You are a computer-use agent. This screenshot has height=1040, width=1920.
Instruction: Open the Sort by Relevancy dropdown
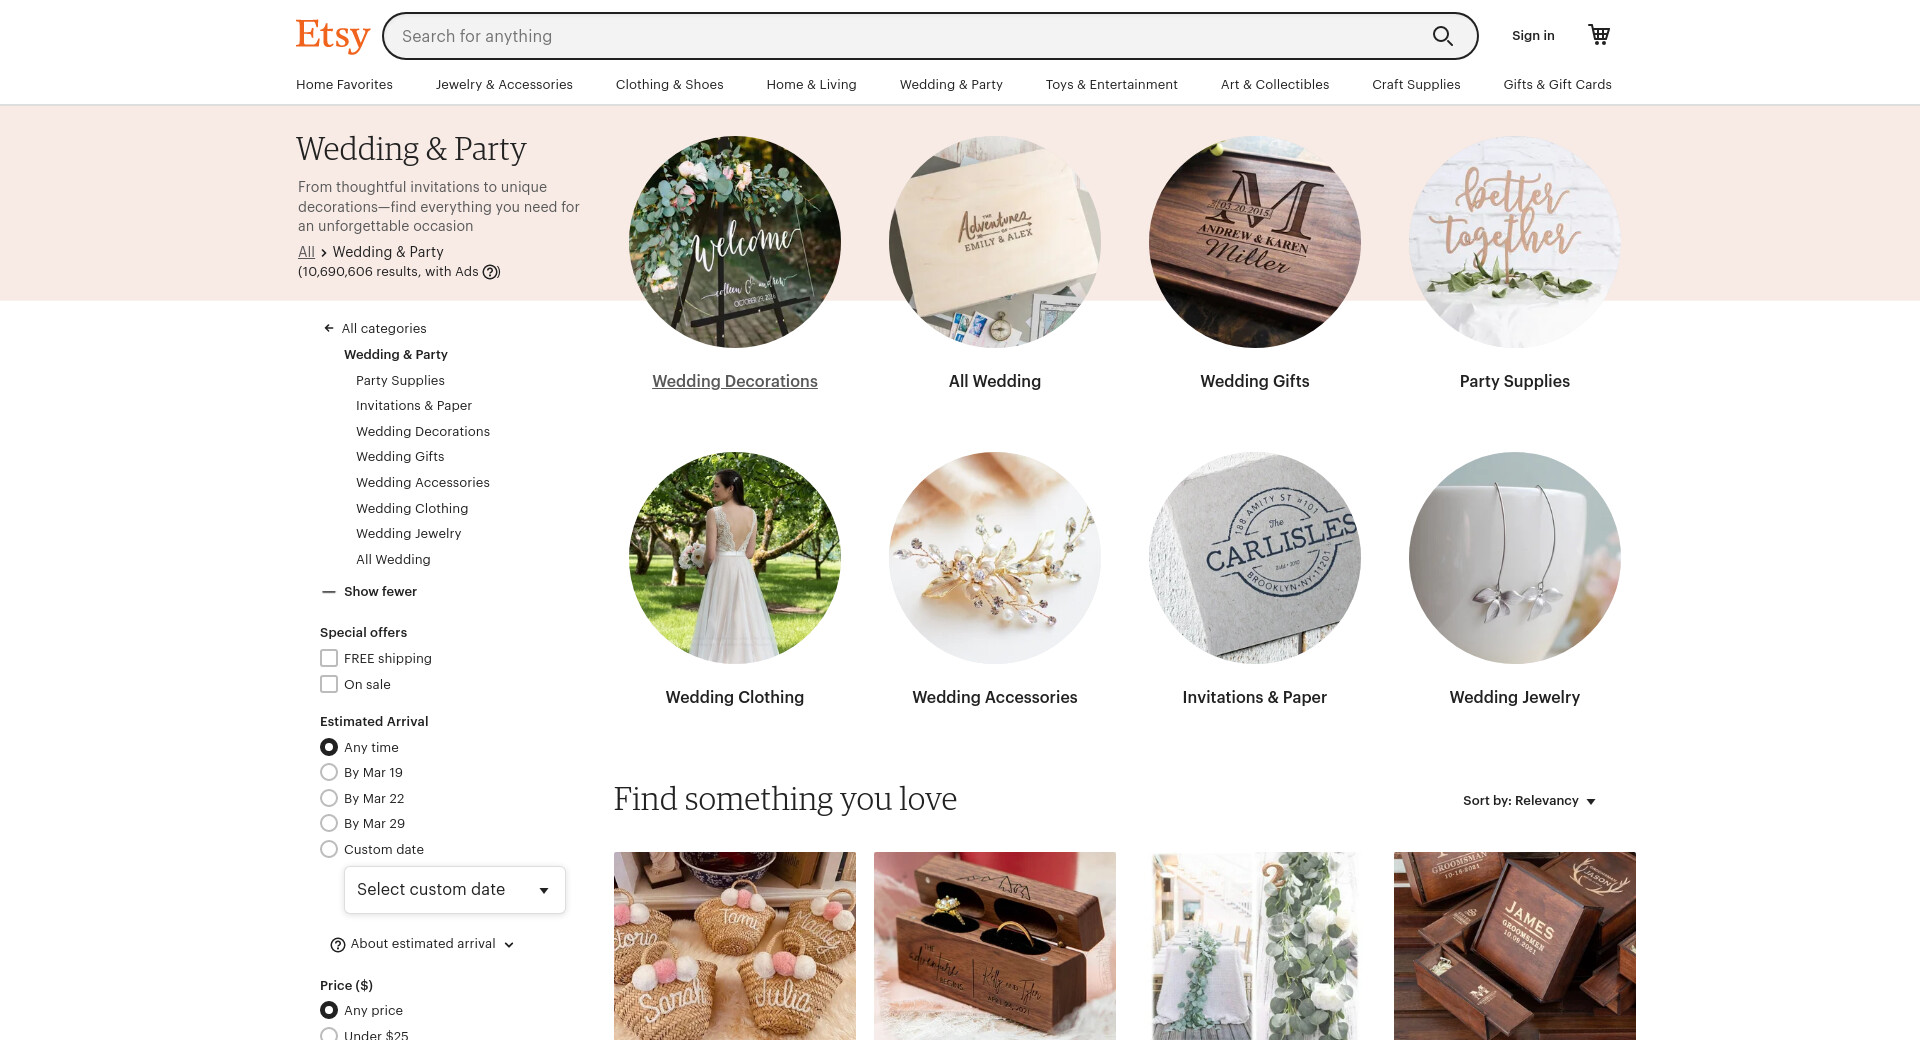[x=1529, y=801]
